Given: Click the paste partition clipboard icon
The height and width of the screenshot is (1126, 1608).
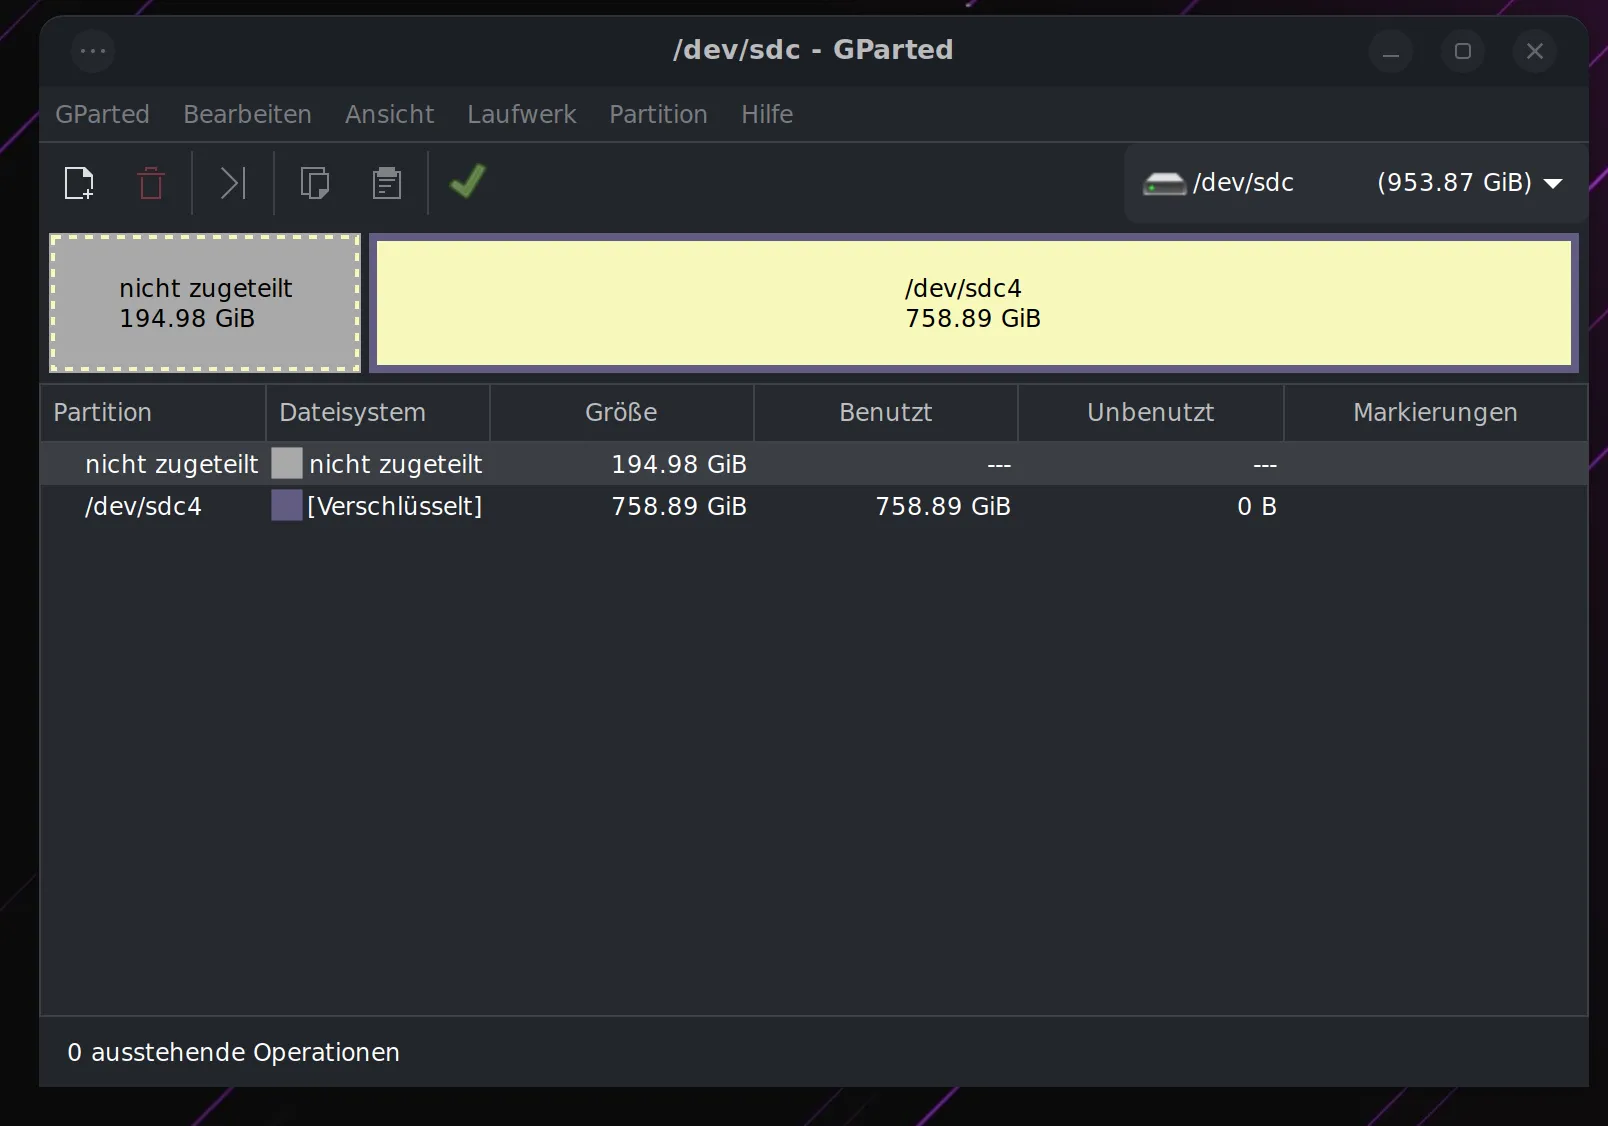Looking at the screenshot, I should click(387, 183).
